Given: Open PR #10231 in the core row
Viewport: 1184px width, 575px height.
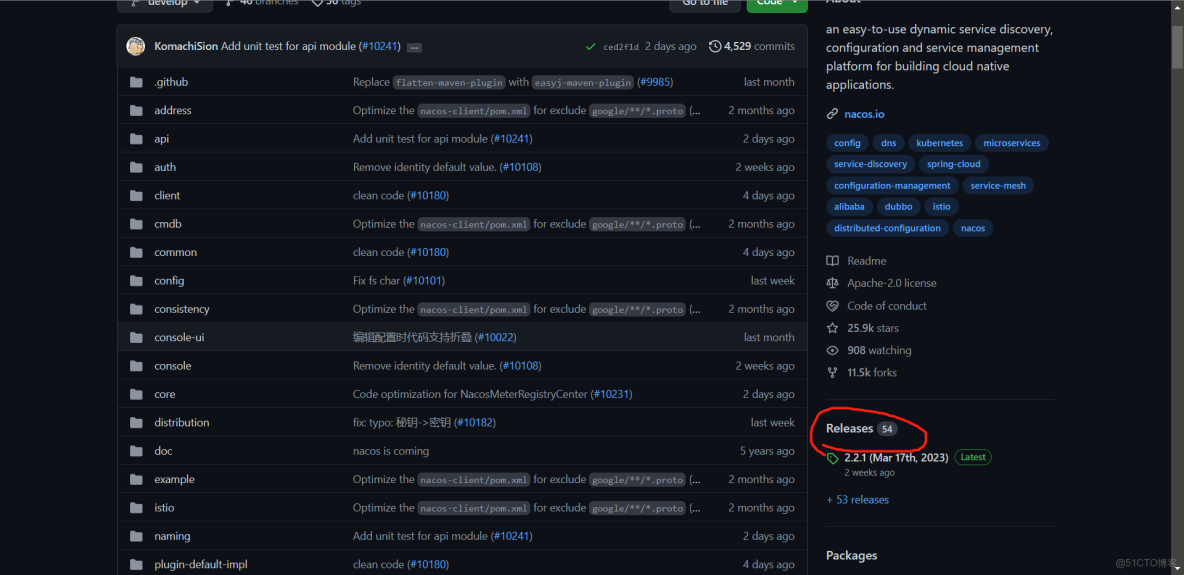Looking at the screenshot, I should 612,394.
